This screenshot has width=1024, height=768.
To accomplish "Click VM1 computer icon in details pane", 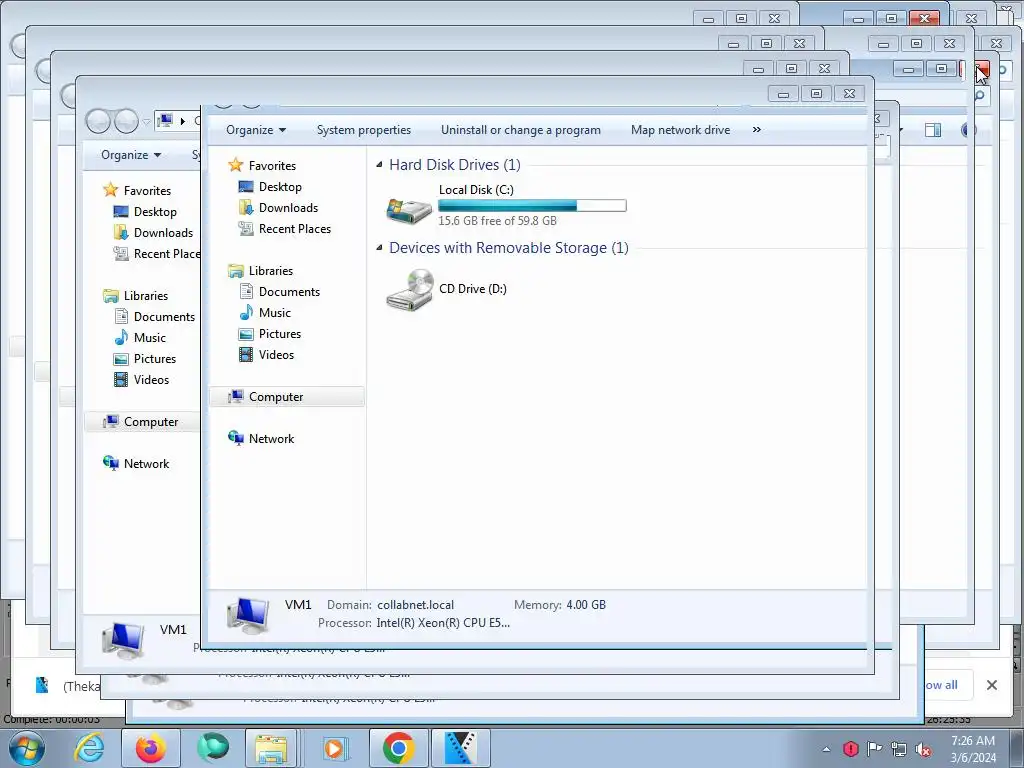I will tap(248, 615).
